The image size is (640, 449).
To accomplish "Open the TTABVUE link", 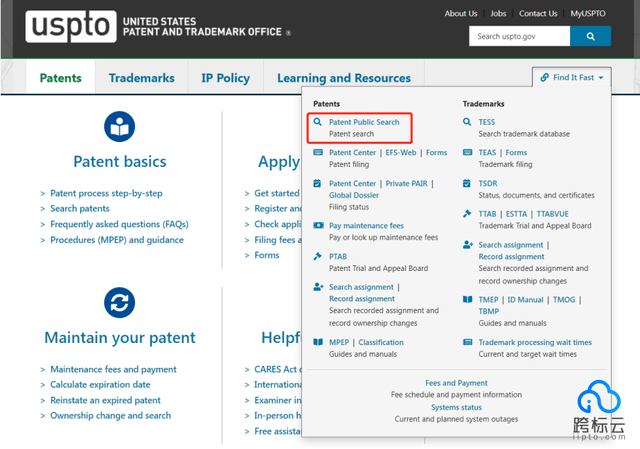I will (553, 214).
